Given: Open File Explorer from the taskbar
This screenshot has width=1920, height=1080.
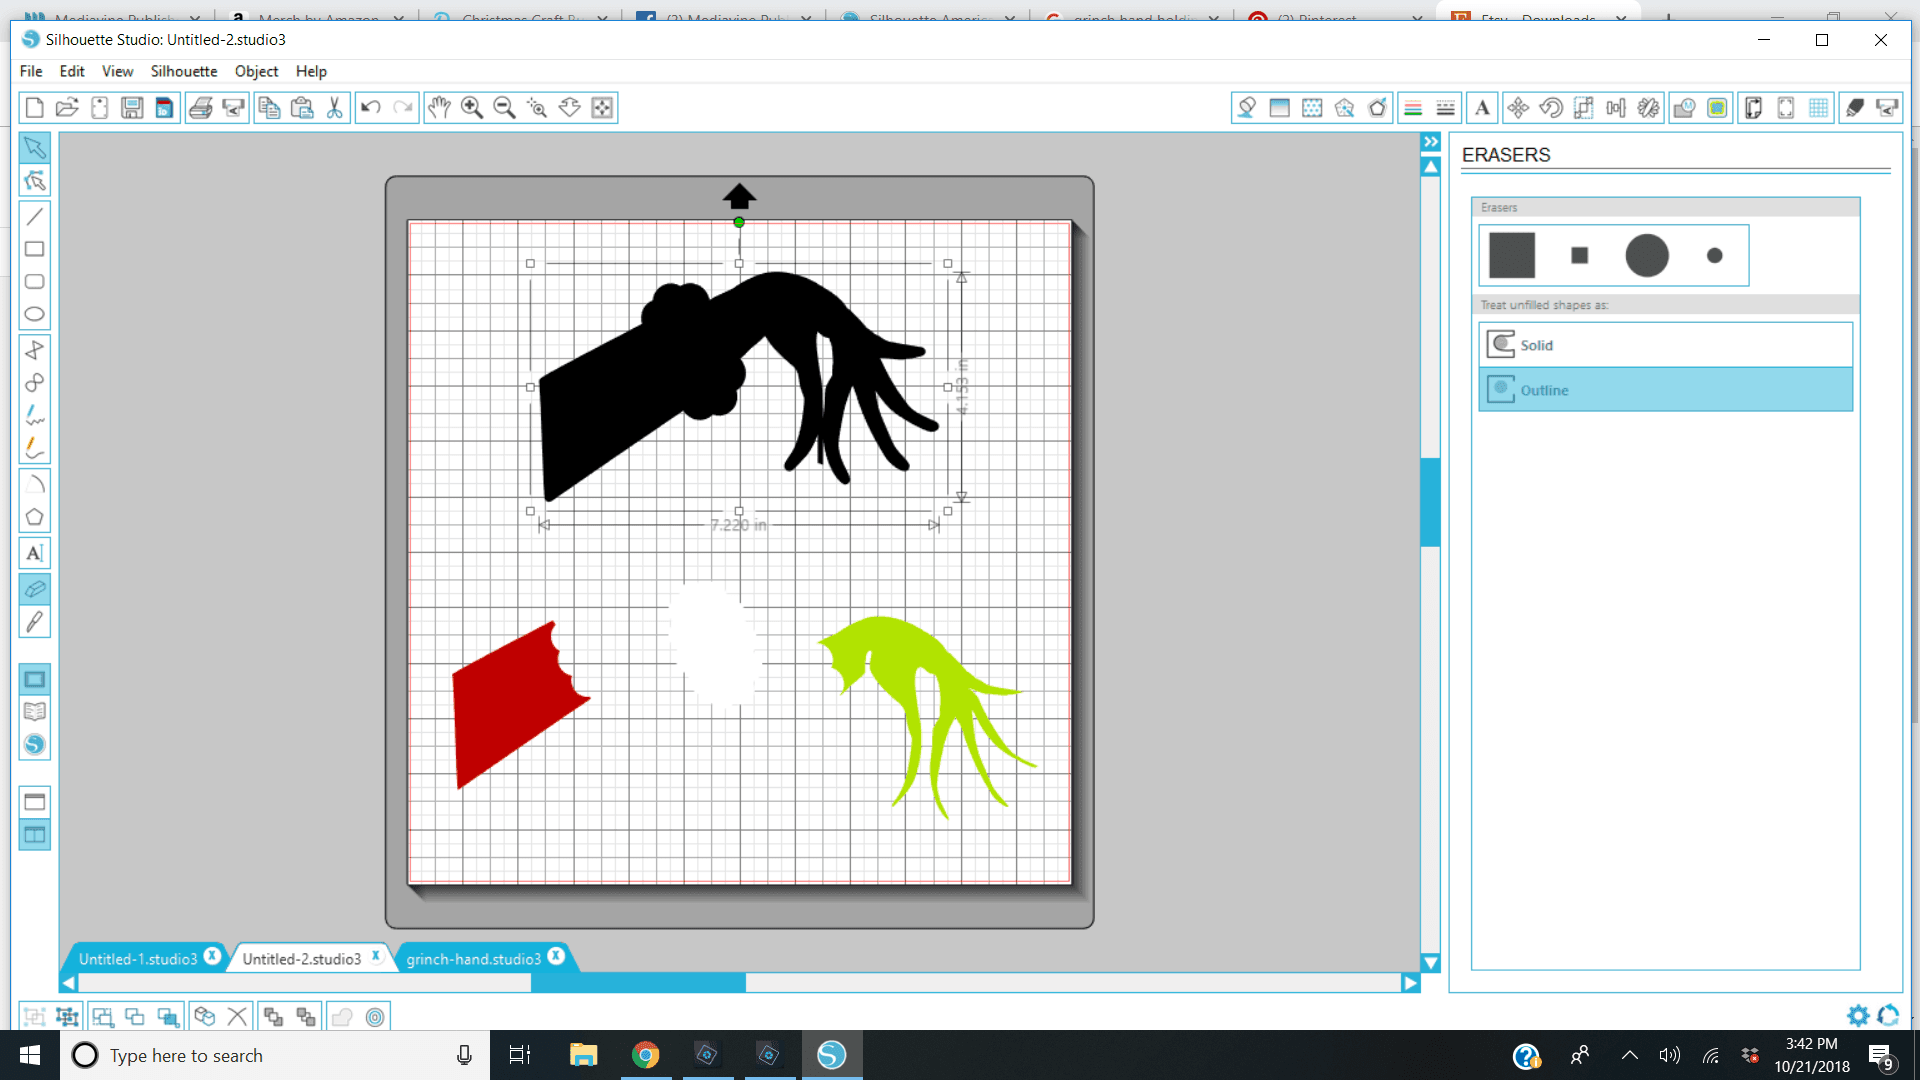Looking at the screenshot, I should pos(583,1055).
